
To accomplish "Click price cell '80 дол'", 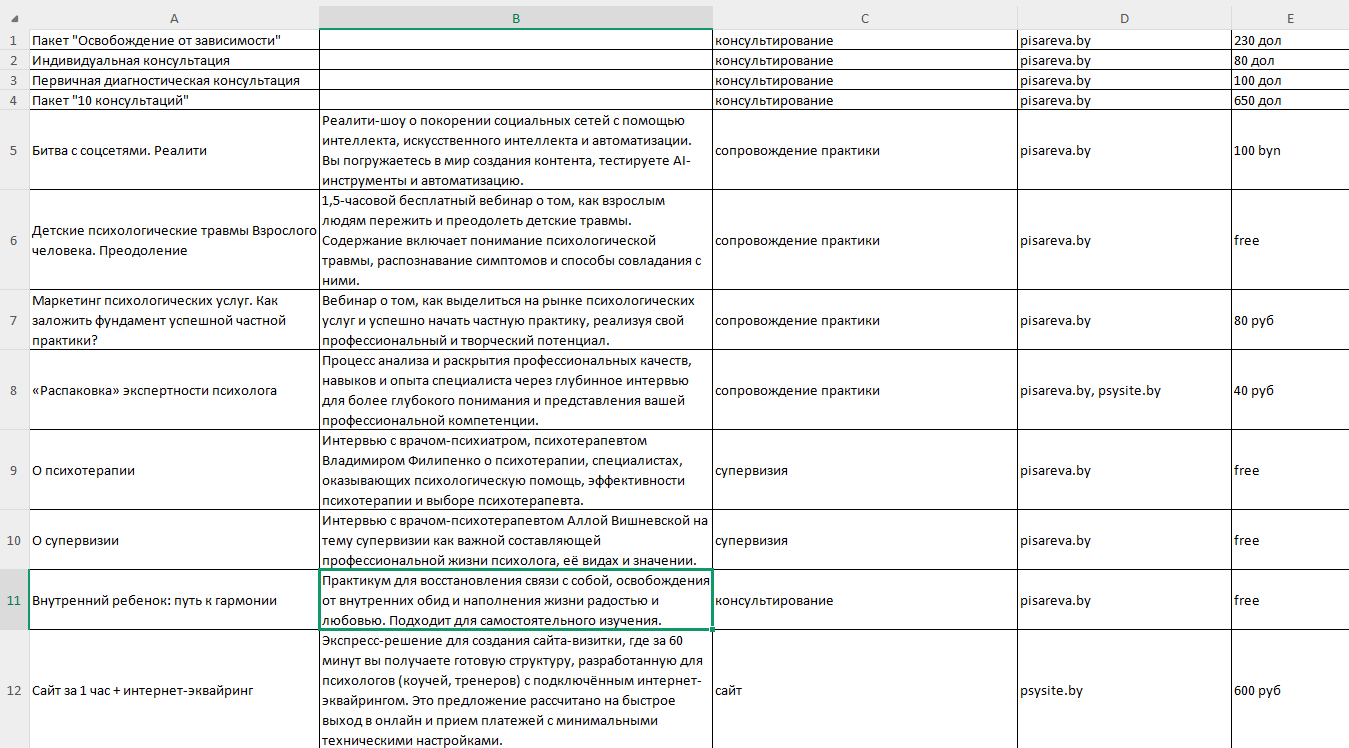I will tap(1290, 61).
